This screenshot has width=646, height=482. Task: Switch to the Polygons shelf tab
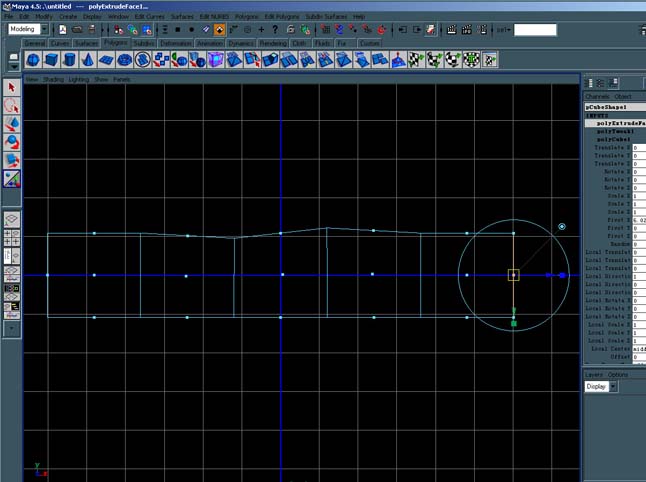(116, 42)
